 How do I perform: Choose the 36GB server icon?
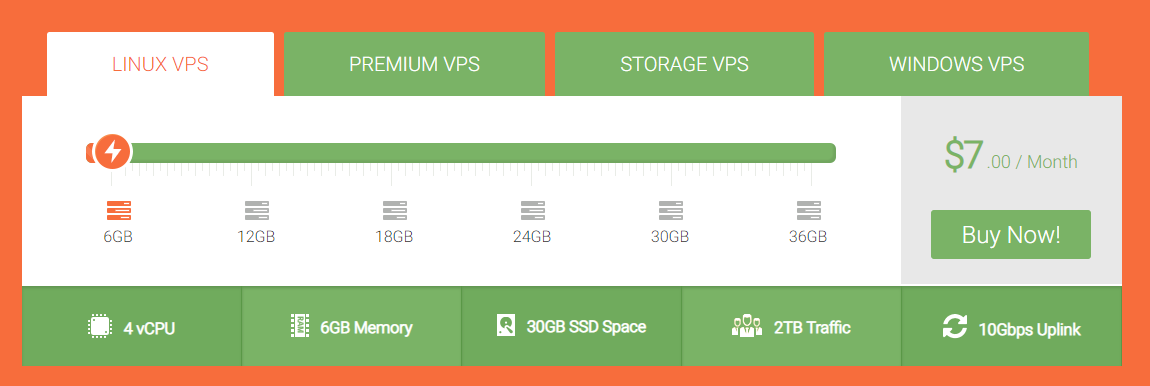tap(809, 211)
